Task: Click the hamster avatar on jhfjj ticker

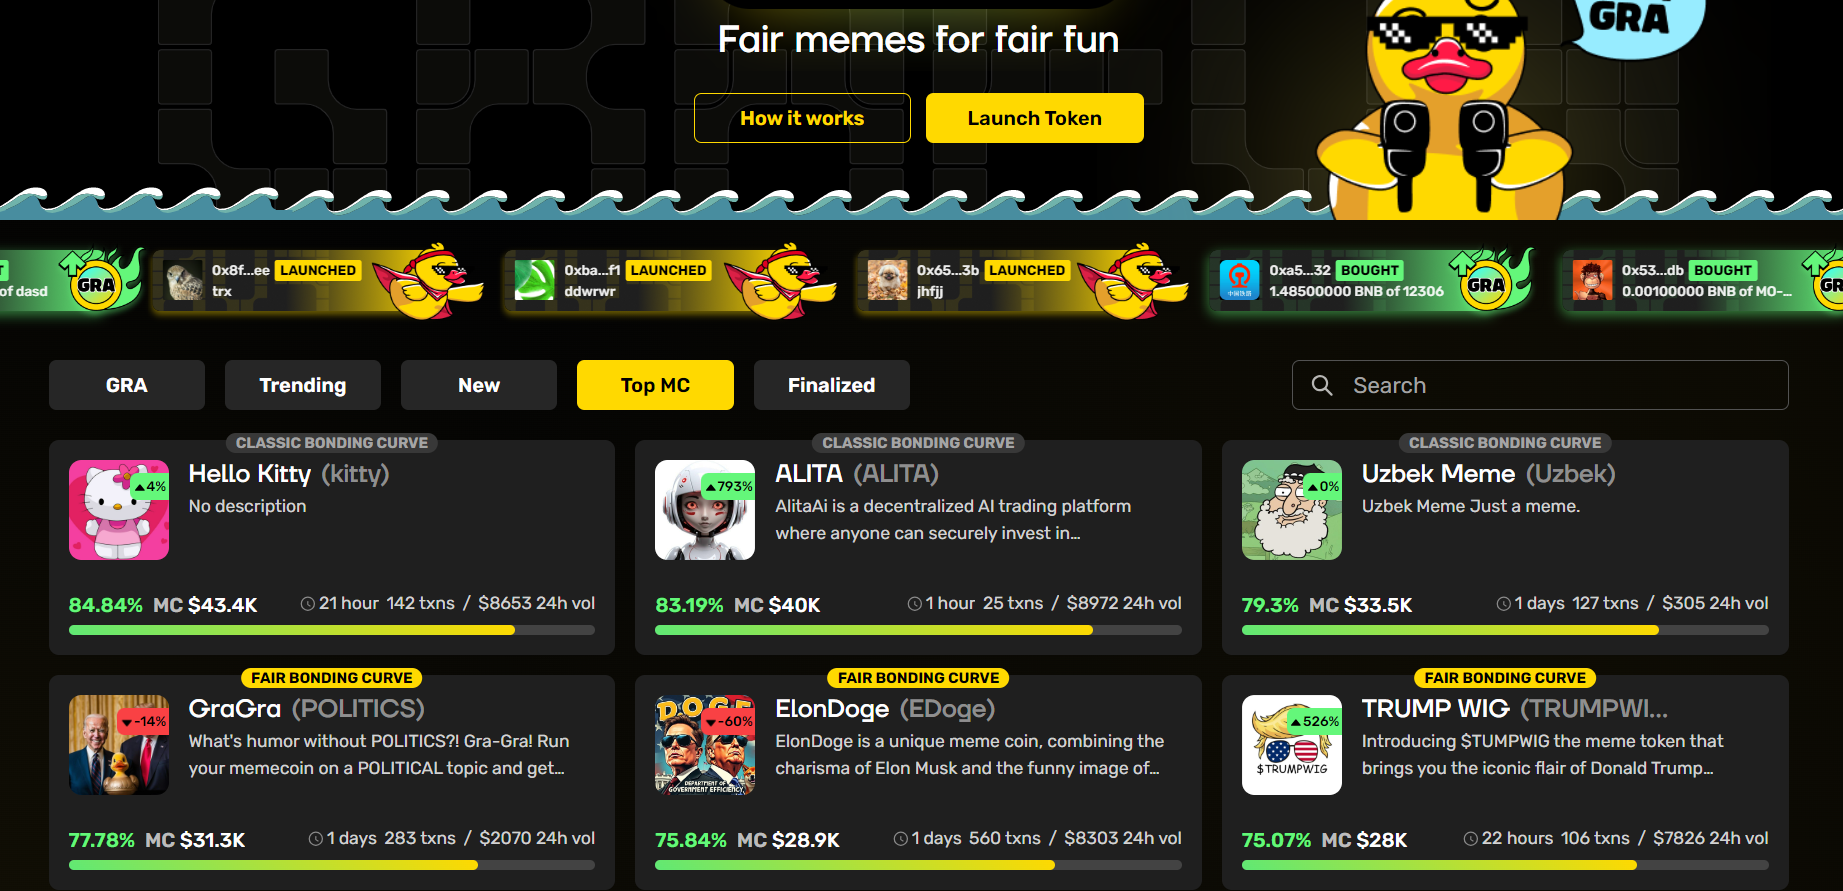Action: [x=887, y=280]
